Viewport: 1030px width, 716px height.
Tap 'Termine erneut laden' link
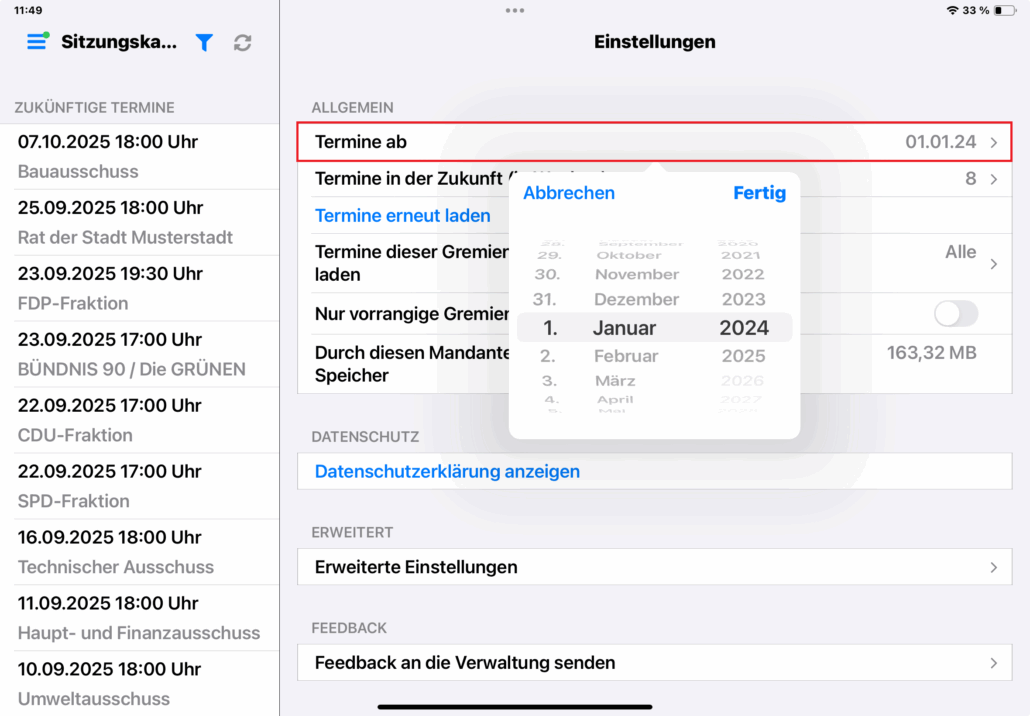click(x=403, y=215)
